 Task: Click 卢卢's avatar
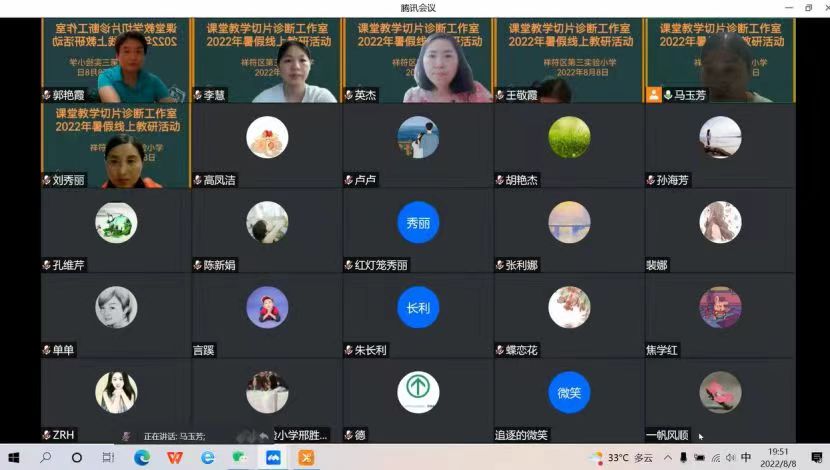[x=418, y=138]
